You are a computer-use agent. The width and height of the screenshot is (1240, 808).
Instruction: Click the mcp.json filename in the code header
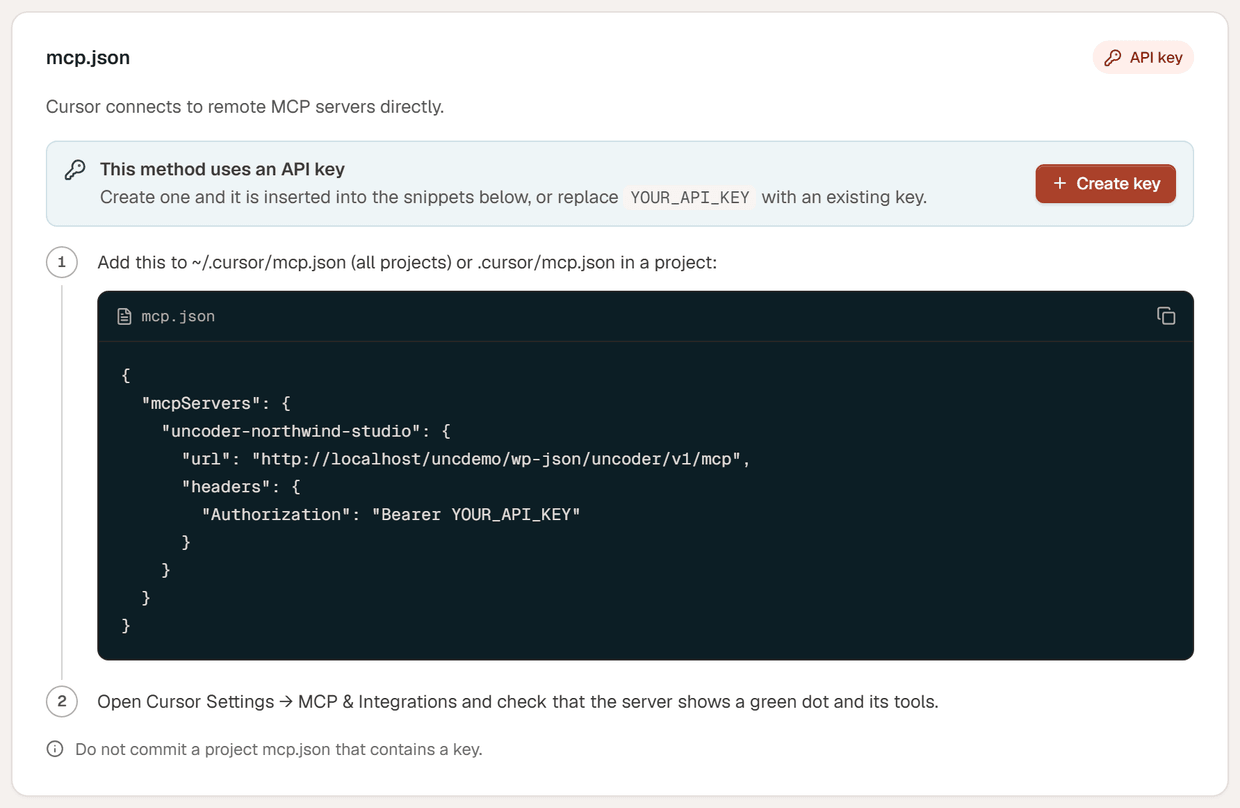pos(178,316)
